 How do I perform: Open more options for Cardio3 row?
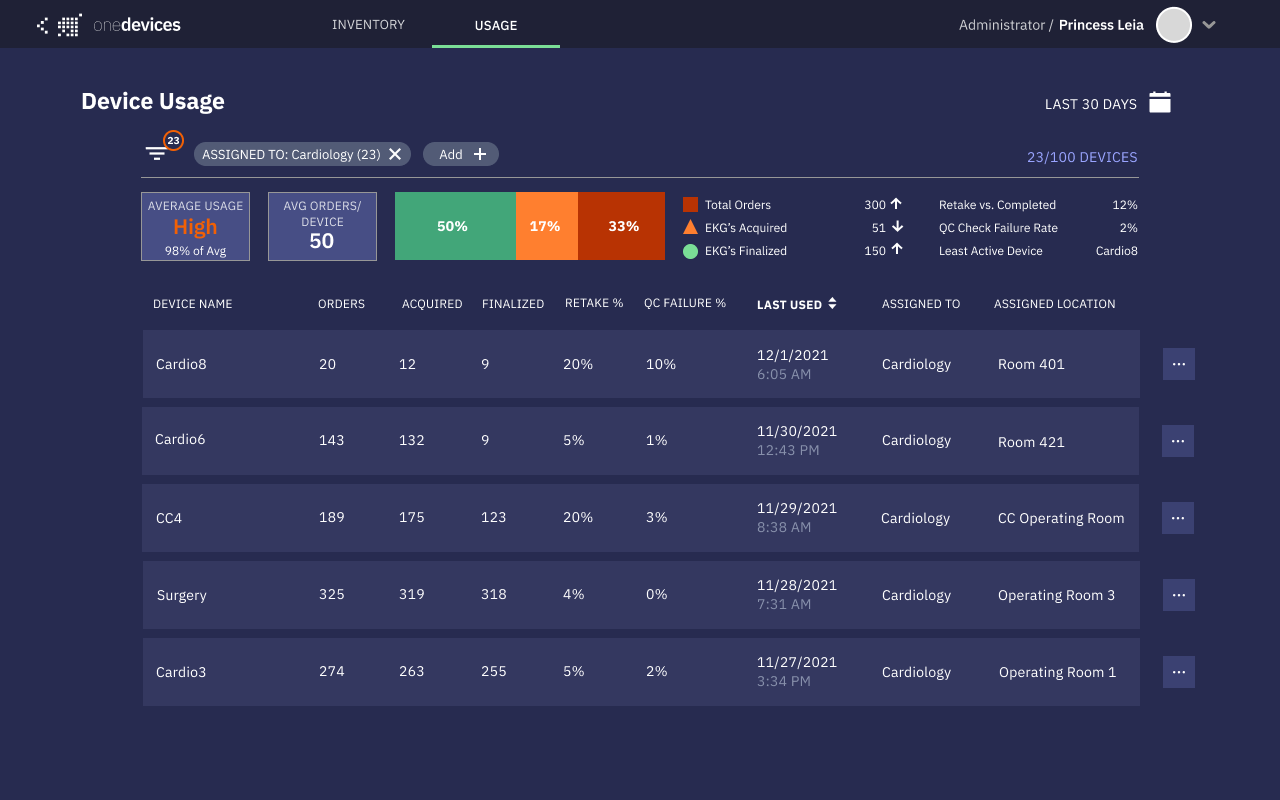[1178, 672]
